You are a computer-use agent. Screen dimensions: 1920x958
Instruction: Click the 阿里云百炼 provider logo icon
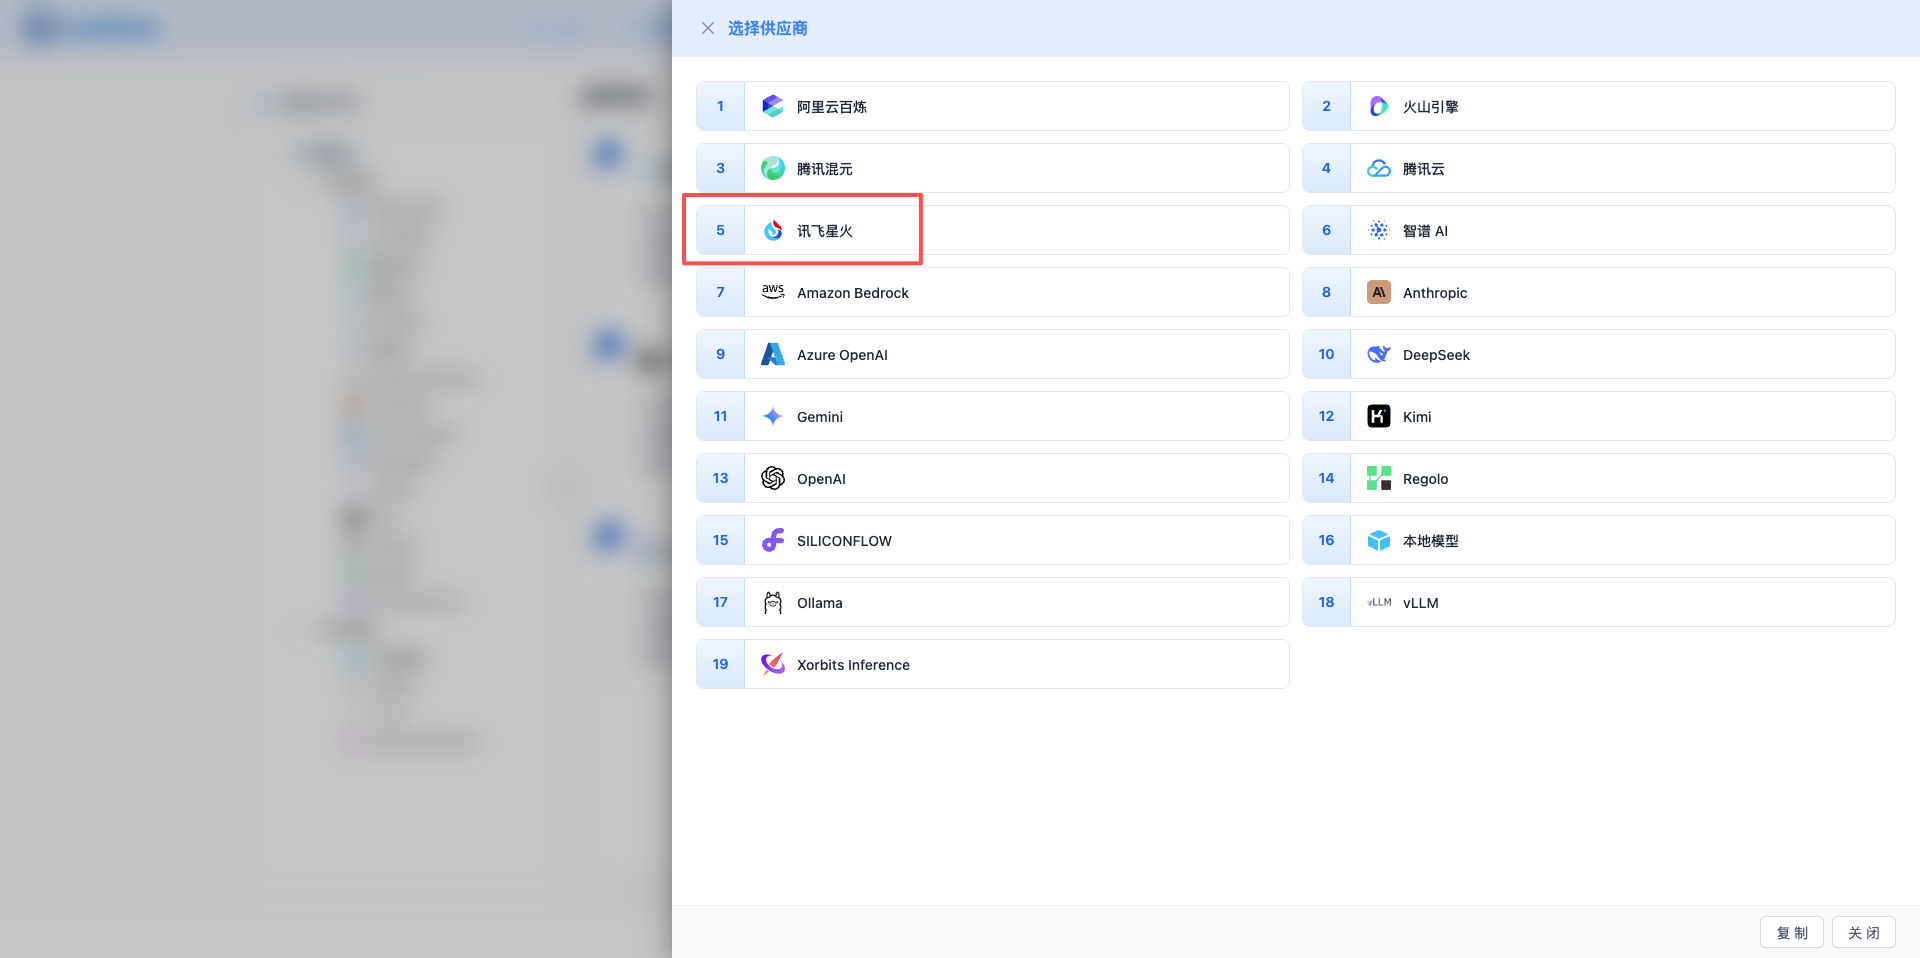tap(772, 106)
